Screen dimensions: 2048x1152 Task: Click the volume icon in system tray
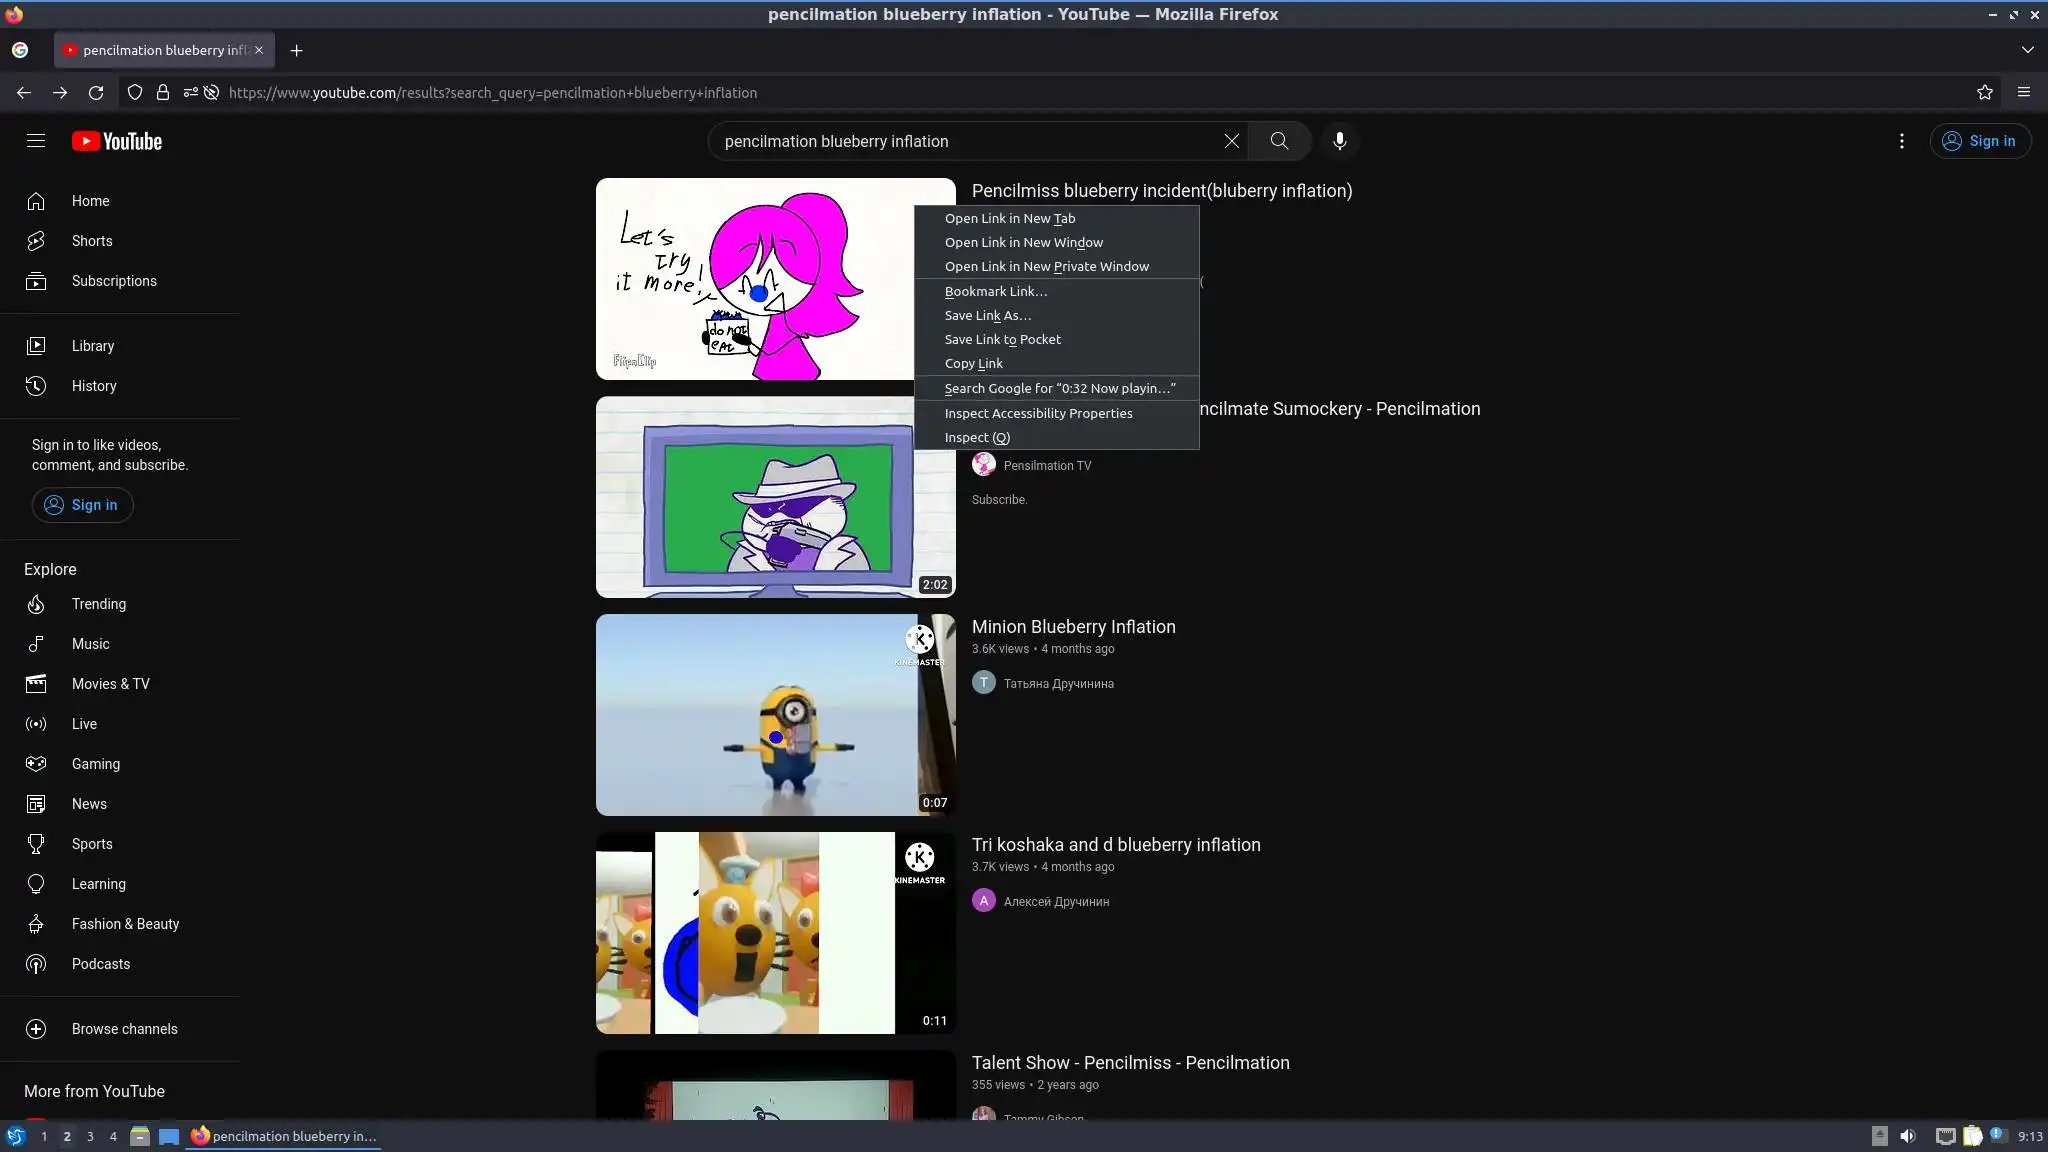(1908, 1136)
